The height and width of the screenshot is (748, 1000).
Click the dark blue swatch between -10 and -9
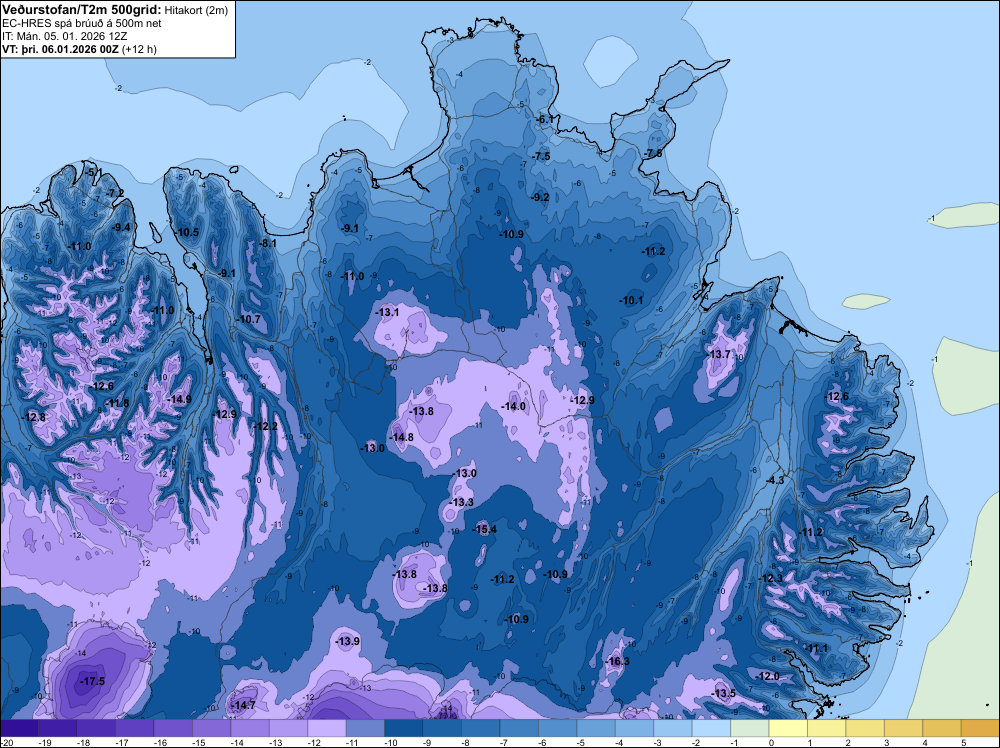(x=404, y=728)
